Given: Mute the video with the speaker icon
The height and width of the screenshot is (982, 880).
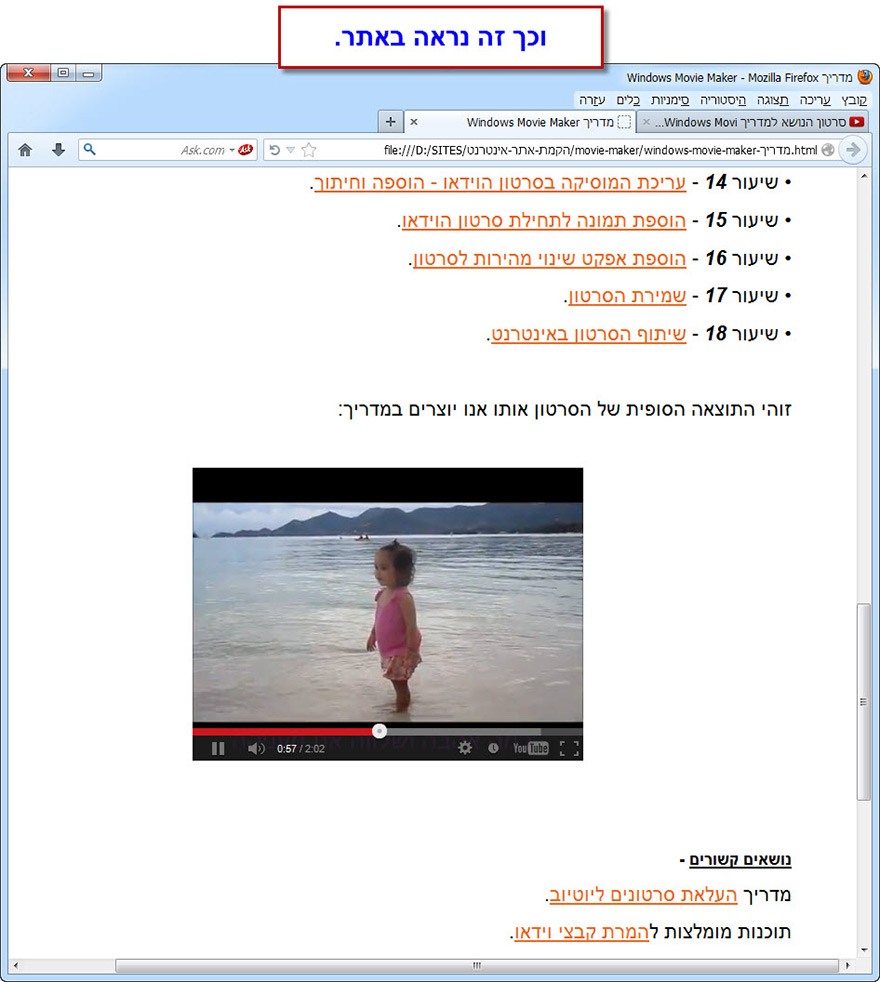Looking at the screenshot, I should click(x=256, y=748).
